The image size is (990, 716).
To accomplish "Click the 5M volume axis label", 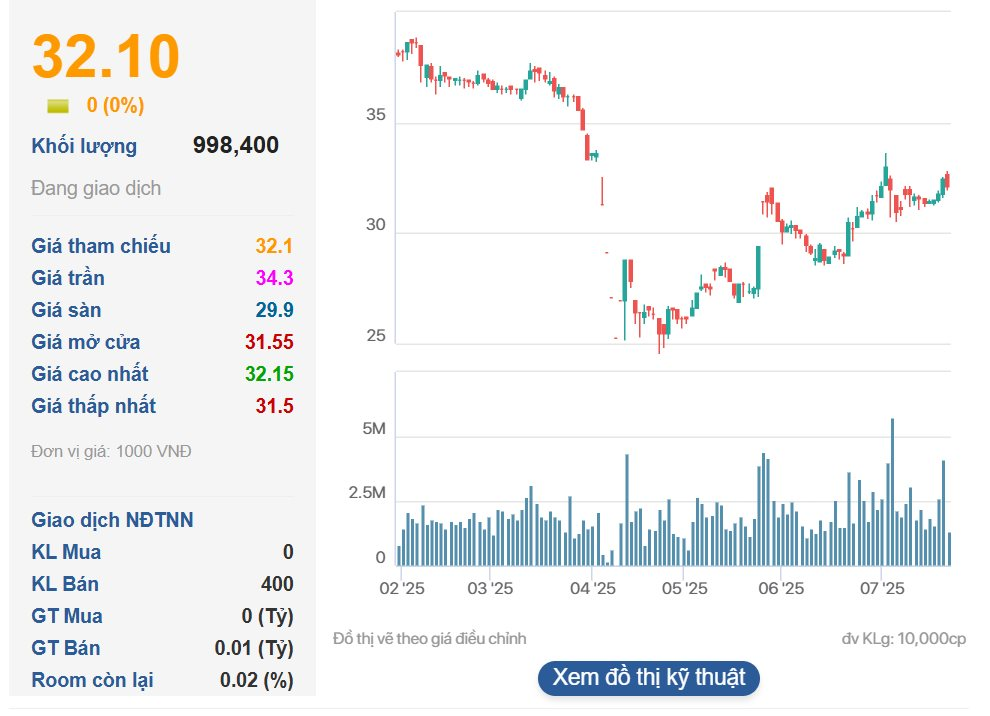I will point(374,430).
